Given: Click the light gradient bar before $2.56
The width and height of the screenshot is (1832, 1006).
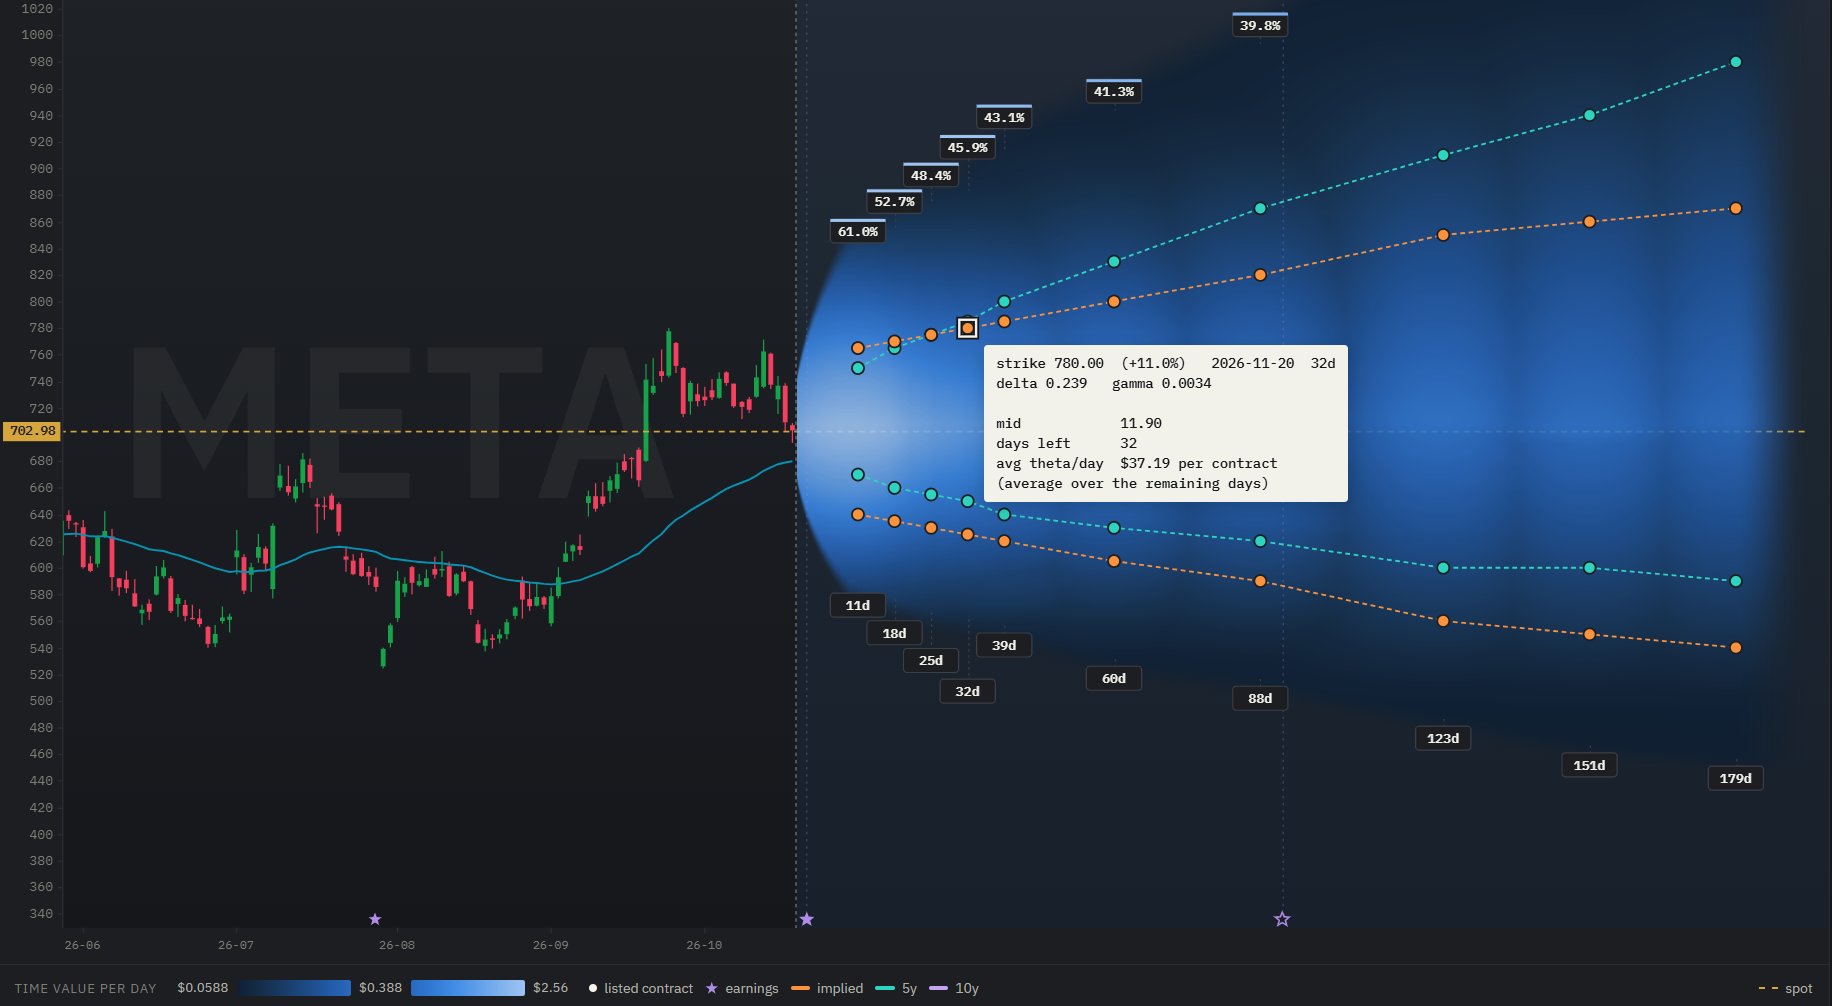Looking at the screenshot, I should [x=468, y=988].
